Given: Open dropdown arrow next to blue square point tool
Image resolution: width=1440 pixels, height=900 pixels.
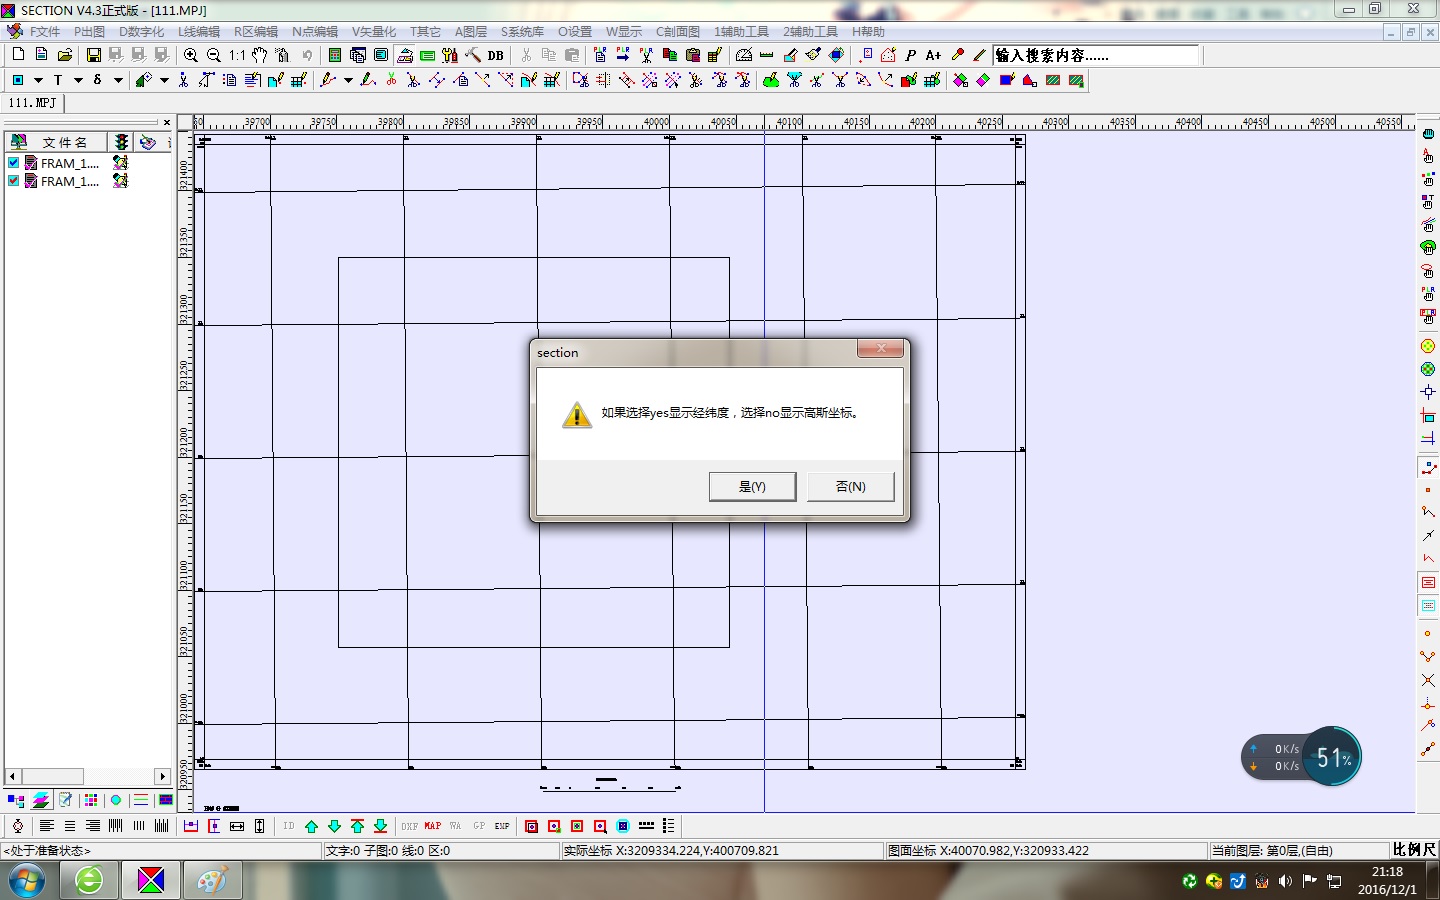Looking at the screenshot, I should 38,80.
